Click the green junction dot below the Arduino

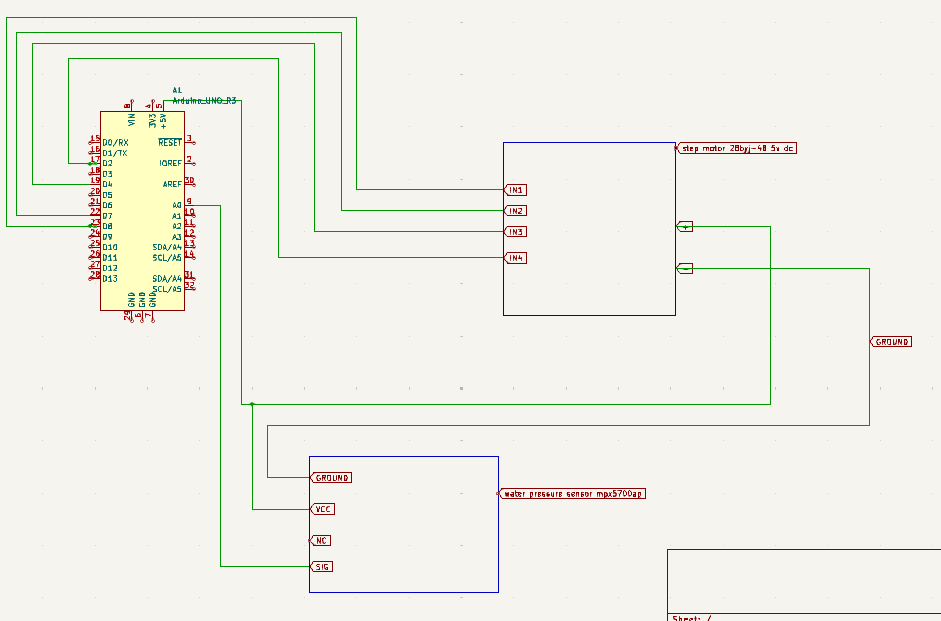[x=251, y=403]
